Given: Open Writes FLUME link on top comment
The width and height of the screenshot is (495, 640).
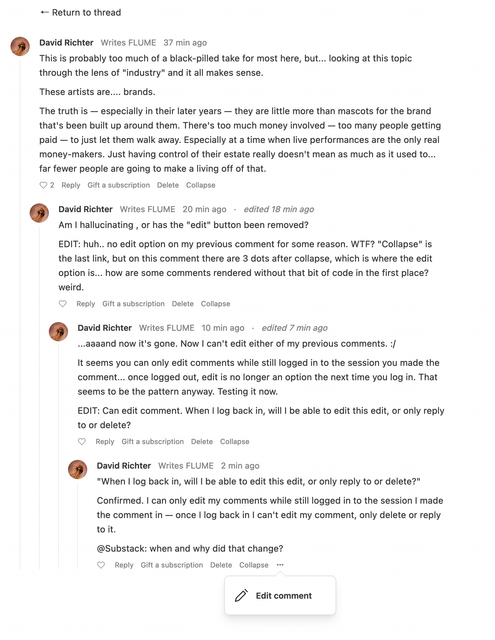Looking at the screenshot, I should [128, 42].
